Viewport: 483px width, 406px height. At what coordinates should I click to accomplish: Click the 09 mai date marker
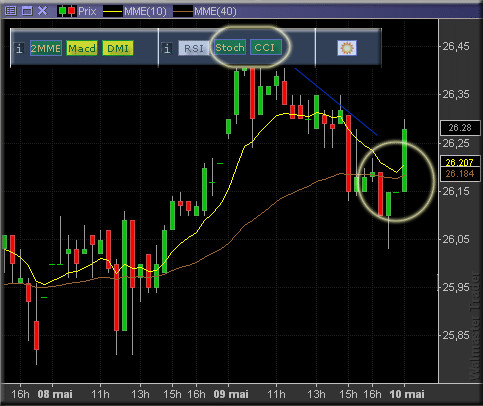point(231,394)
